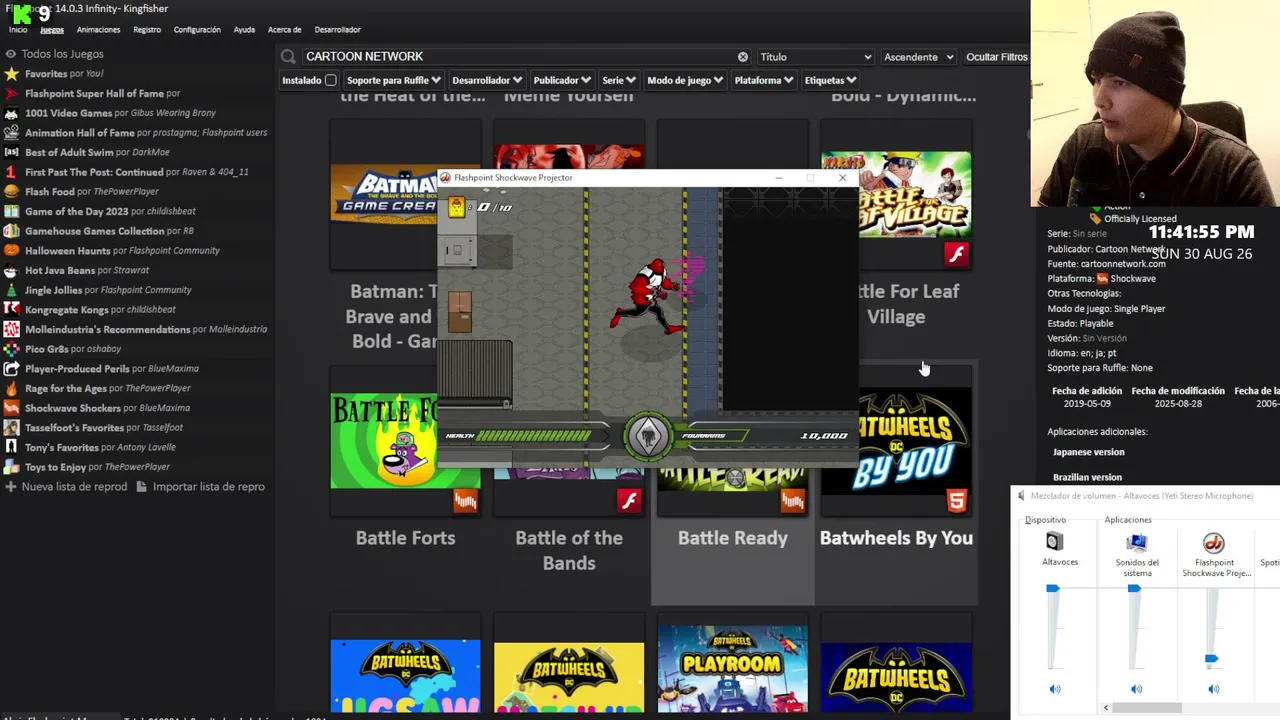The image size is (1280, 720).
Task: Change the Ascendente sort order dropdown
Action: [918, 57]
